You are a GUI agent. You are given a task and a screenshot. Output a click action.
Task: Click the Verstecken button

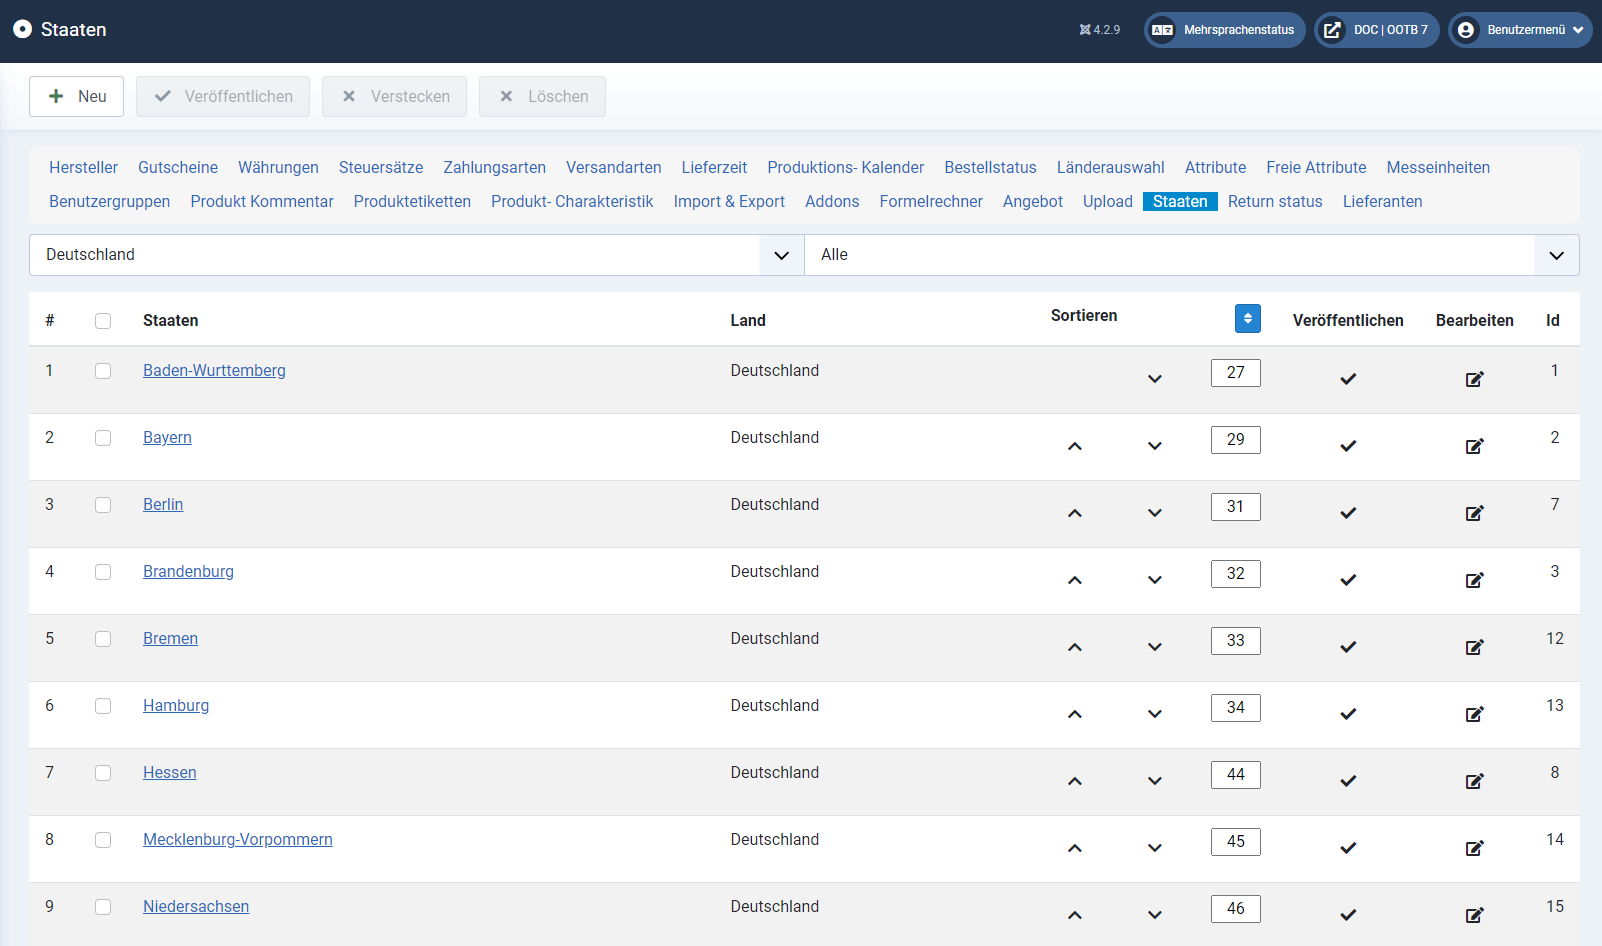(x=394, y=96)
